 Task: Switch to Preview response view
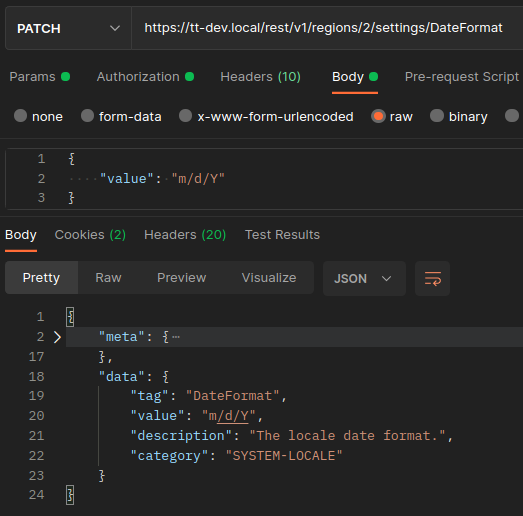coord(182,278)
